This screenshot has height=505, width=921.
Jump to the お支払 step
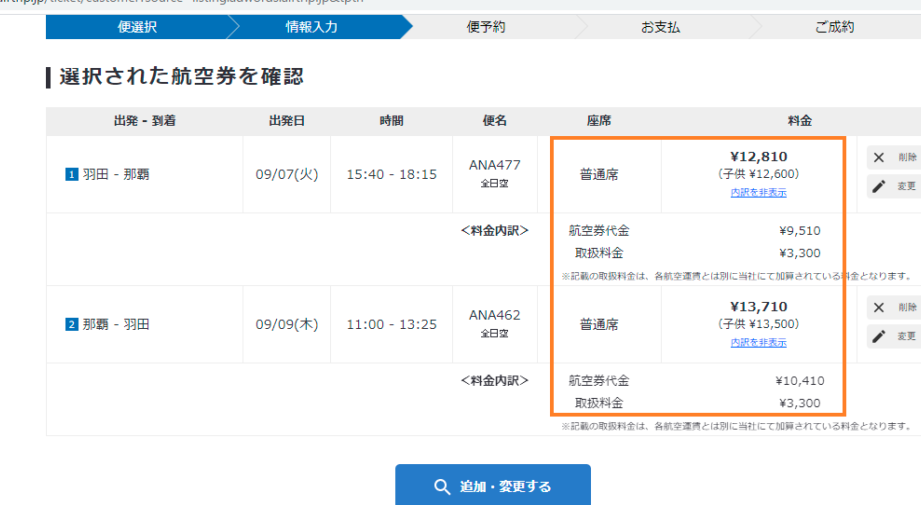coord(660,27)
